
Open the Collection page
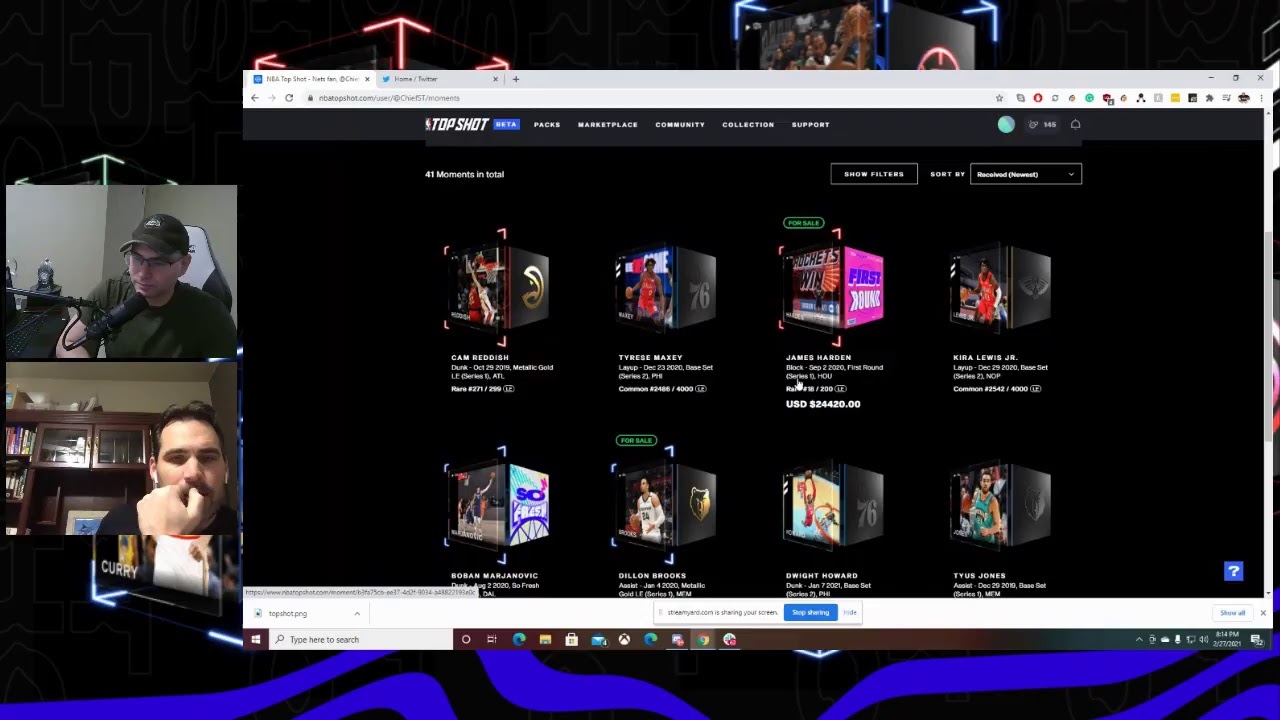748,125
